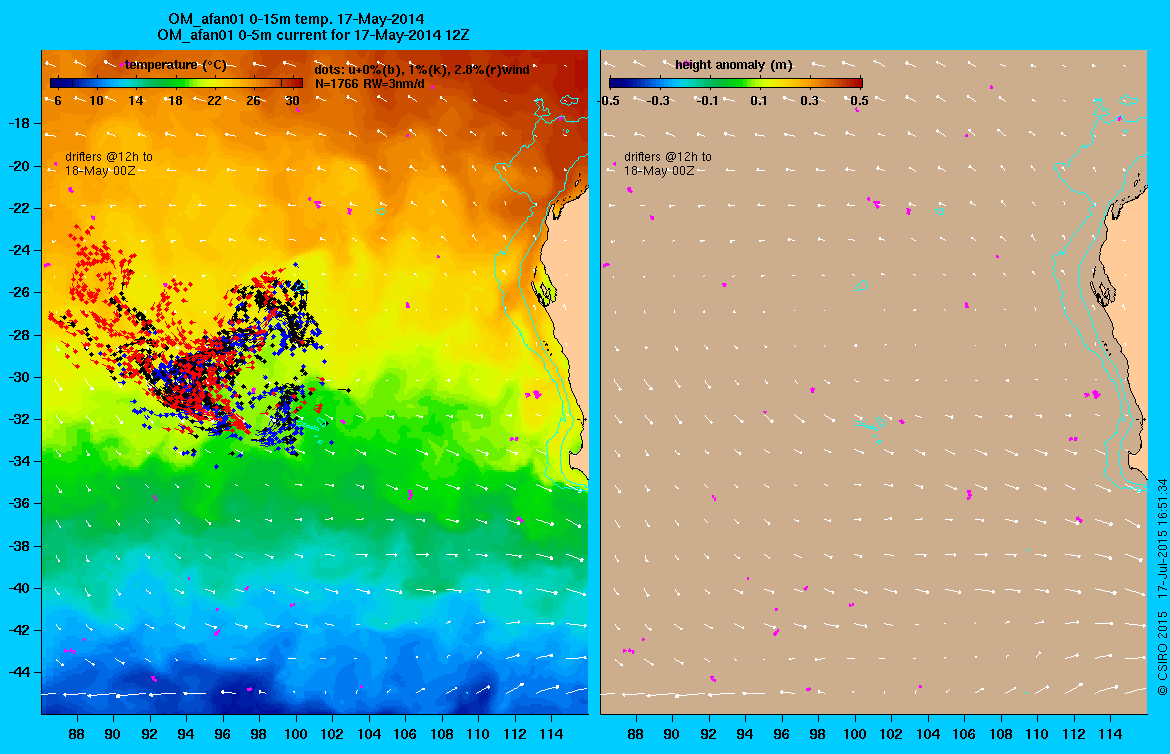
Task: Select the 'height anomaly (m)' legend label
Action: coord(733,65)
